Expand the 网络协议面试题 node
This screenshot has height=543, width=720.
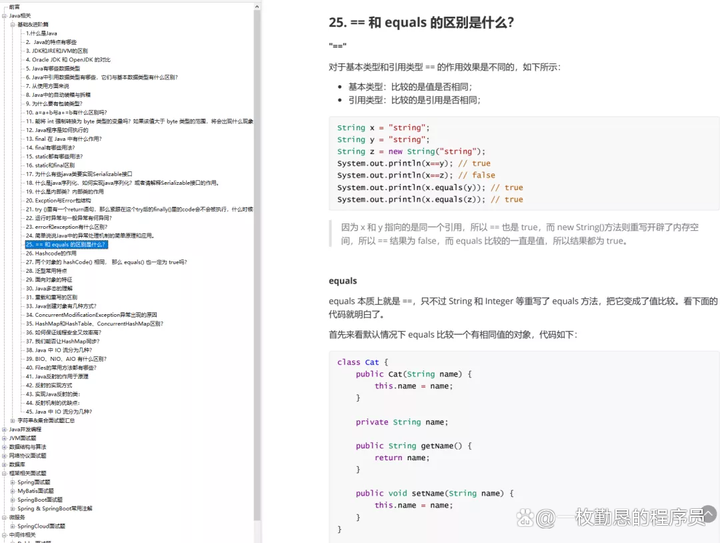tap(4, 456)
